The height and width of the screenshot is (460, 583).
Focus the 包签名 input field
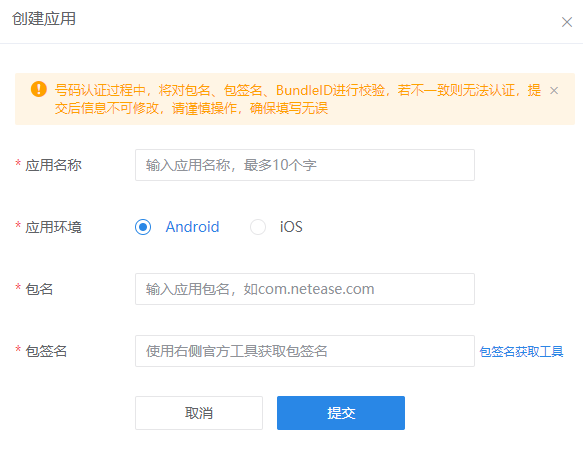click(305, 351)
